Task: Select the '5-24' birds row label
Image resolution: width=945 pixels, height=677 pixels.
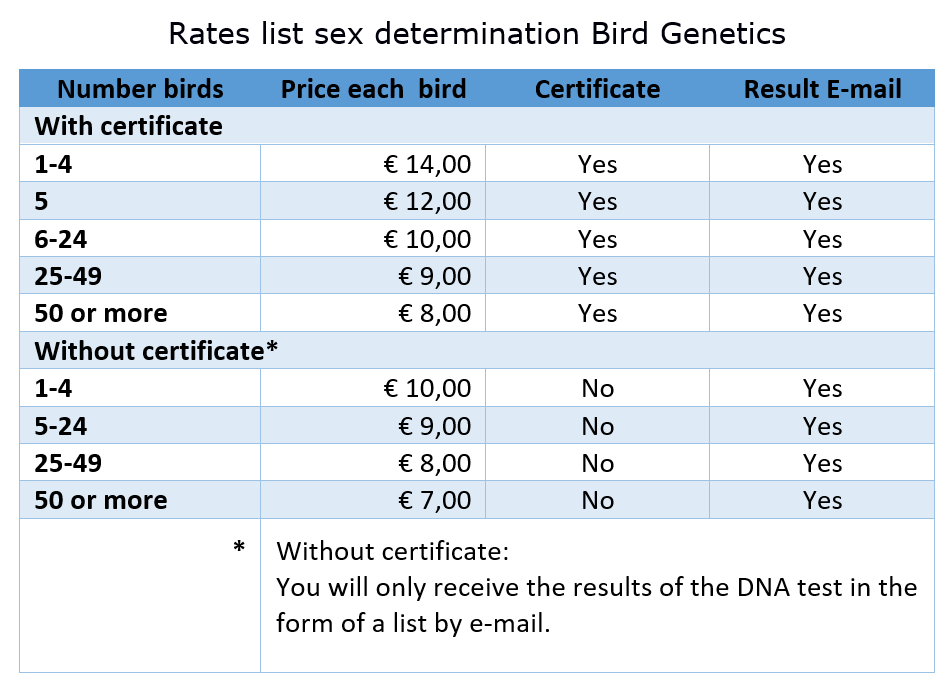Action: coord(60,426)
